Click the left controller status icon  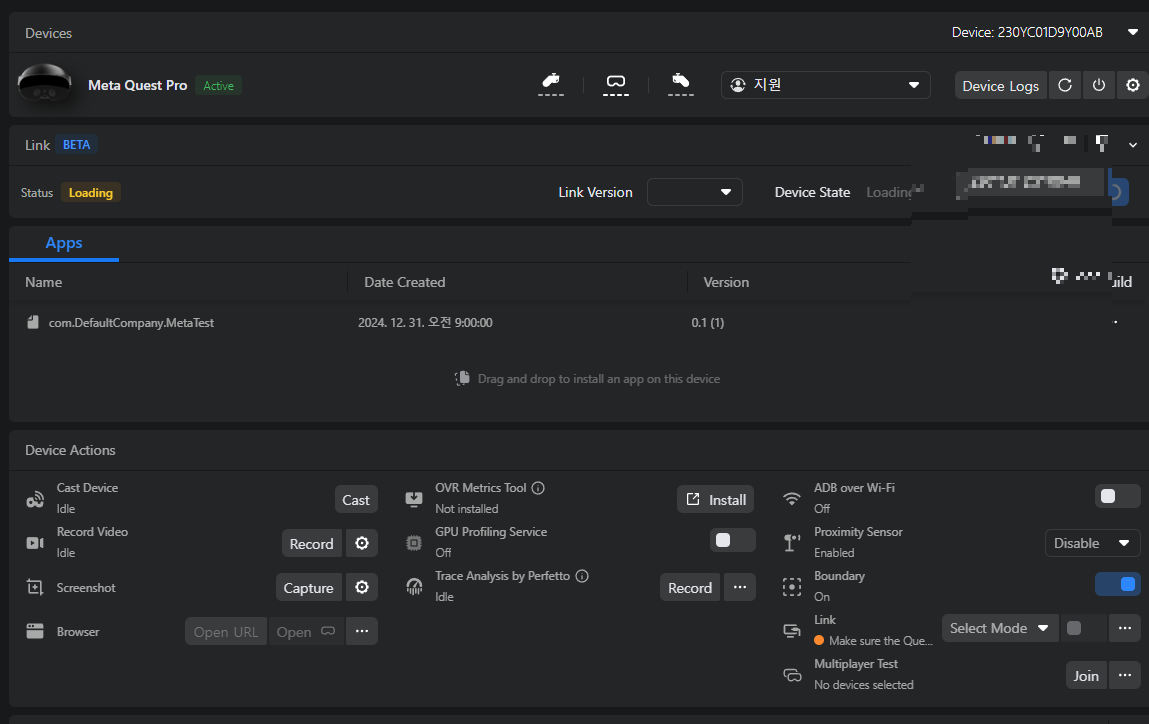[x=551, y=84]
